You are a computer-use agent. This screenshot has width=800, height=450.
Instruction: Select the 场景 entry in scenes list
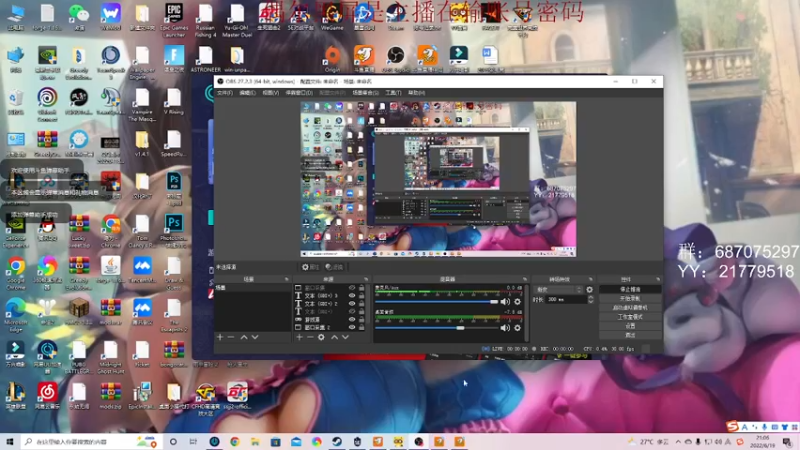(253, 288)
